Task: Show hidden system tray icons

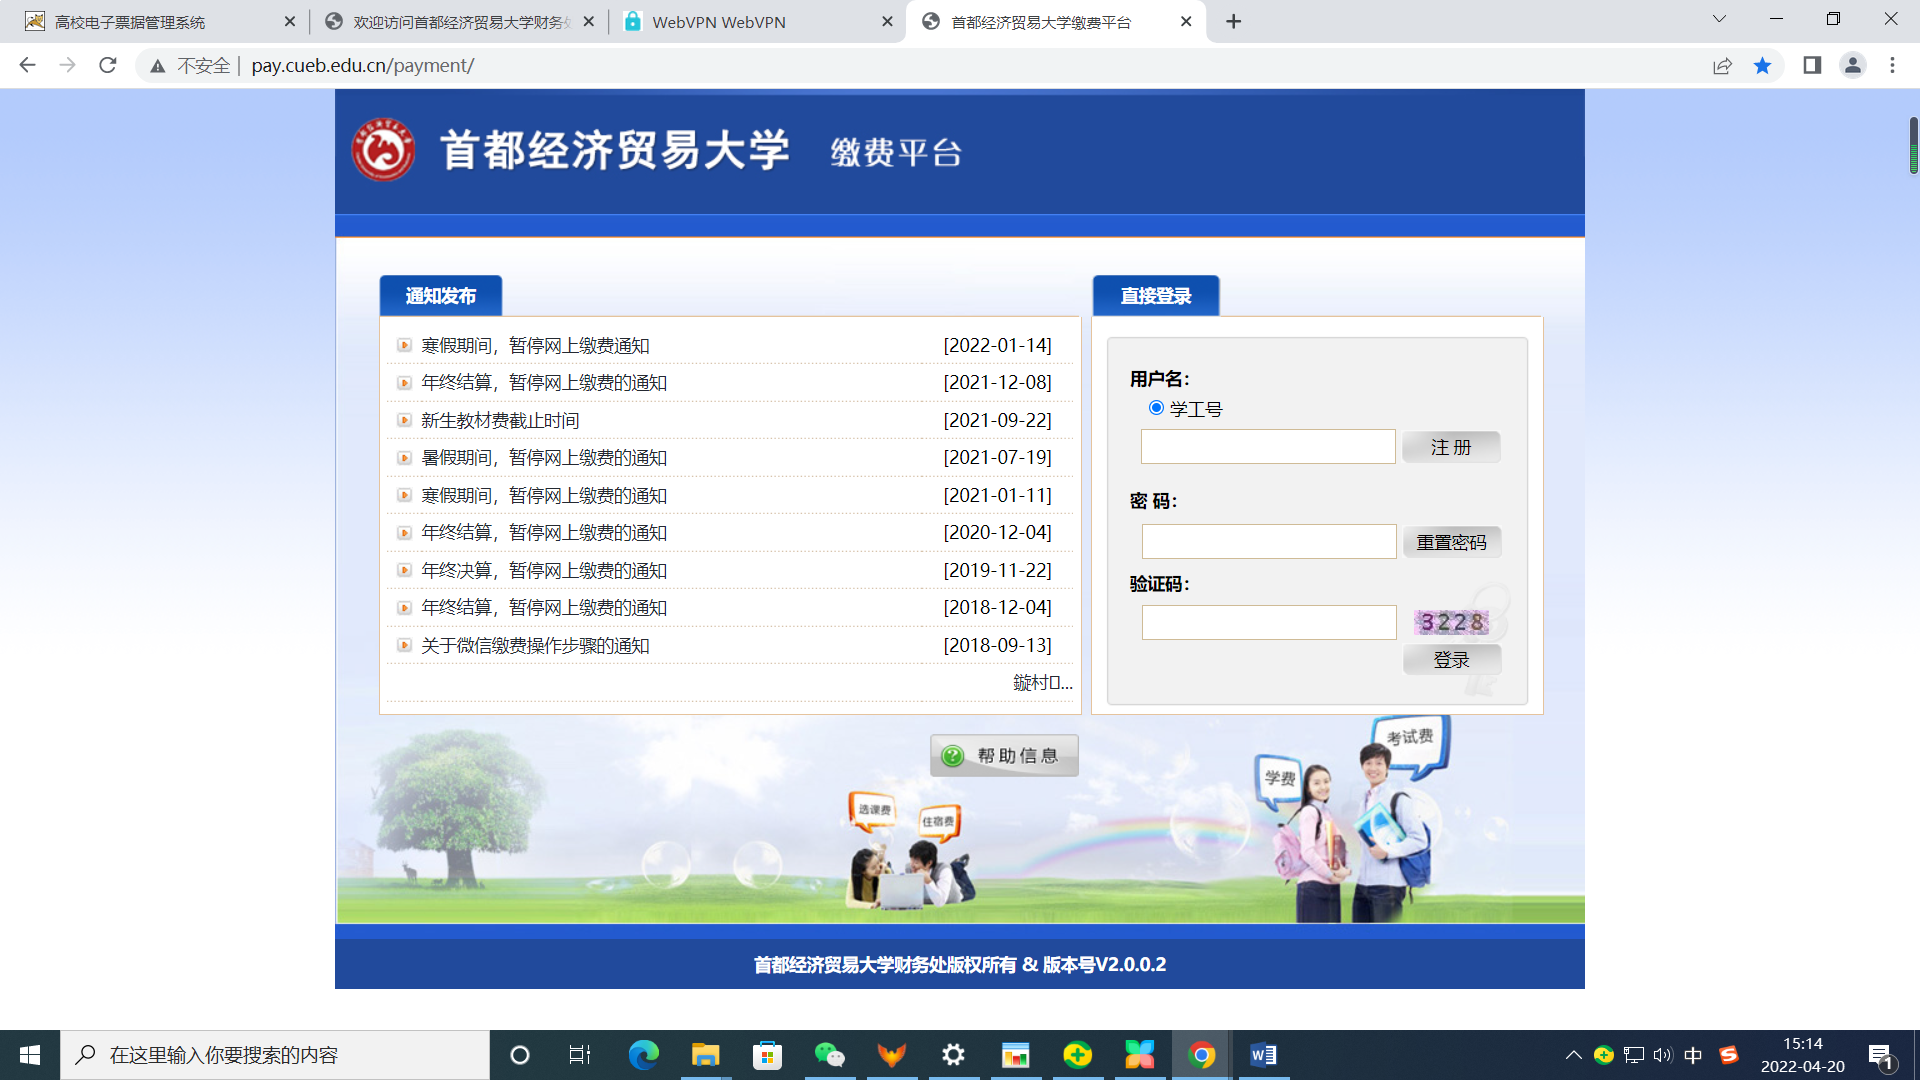Action: 1573,1055
